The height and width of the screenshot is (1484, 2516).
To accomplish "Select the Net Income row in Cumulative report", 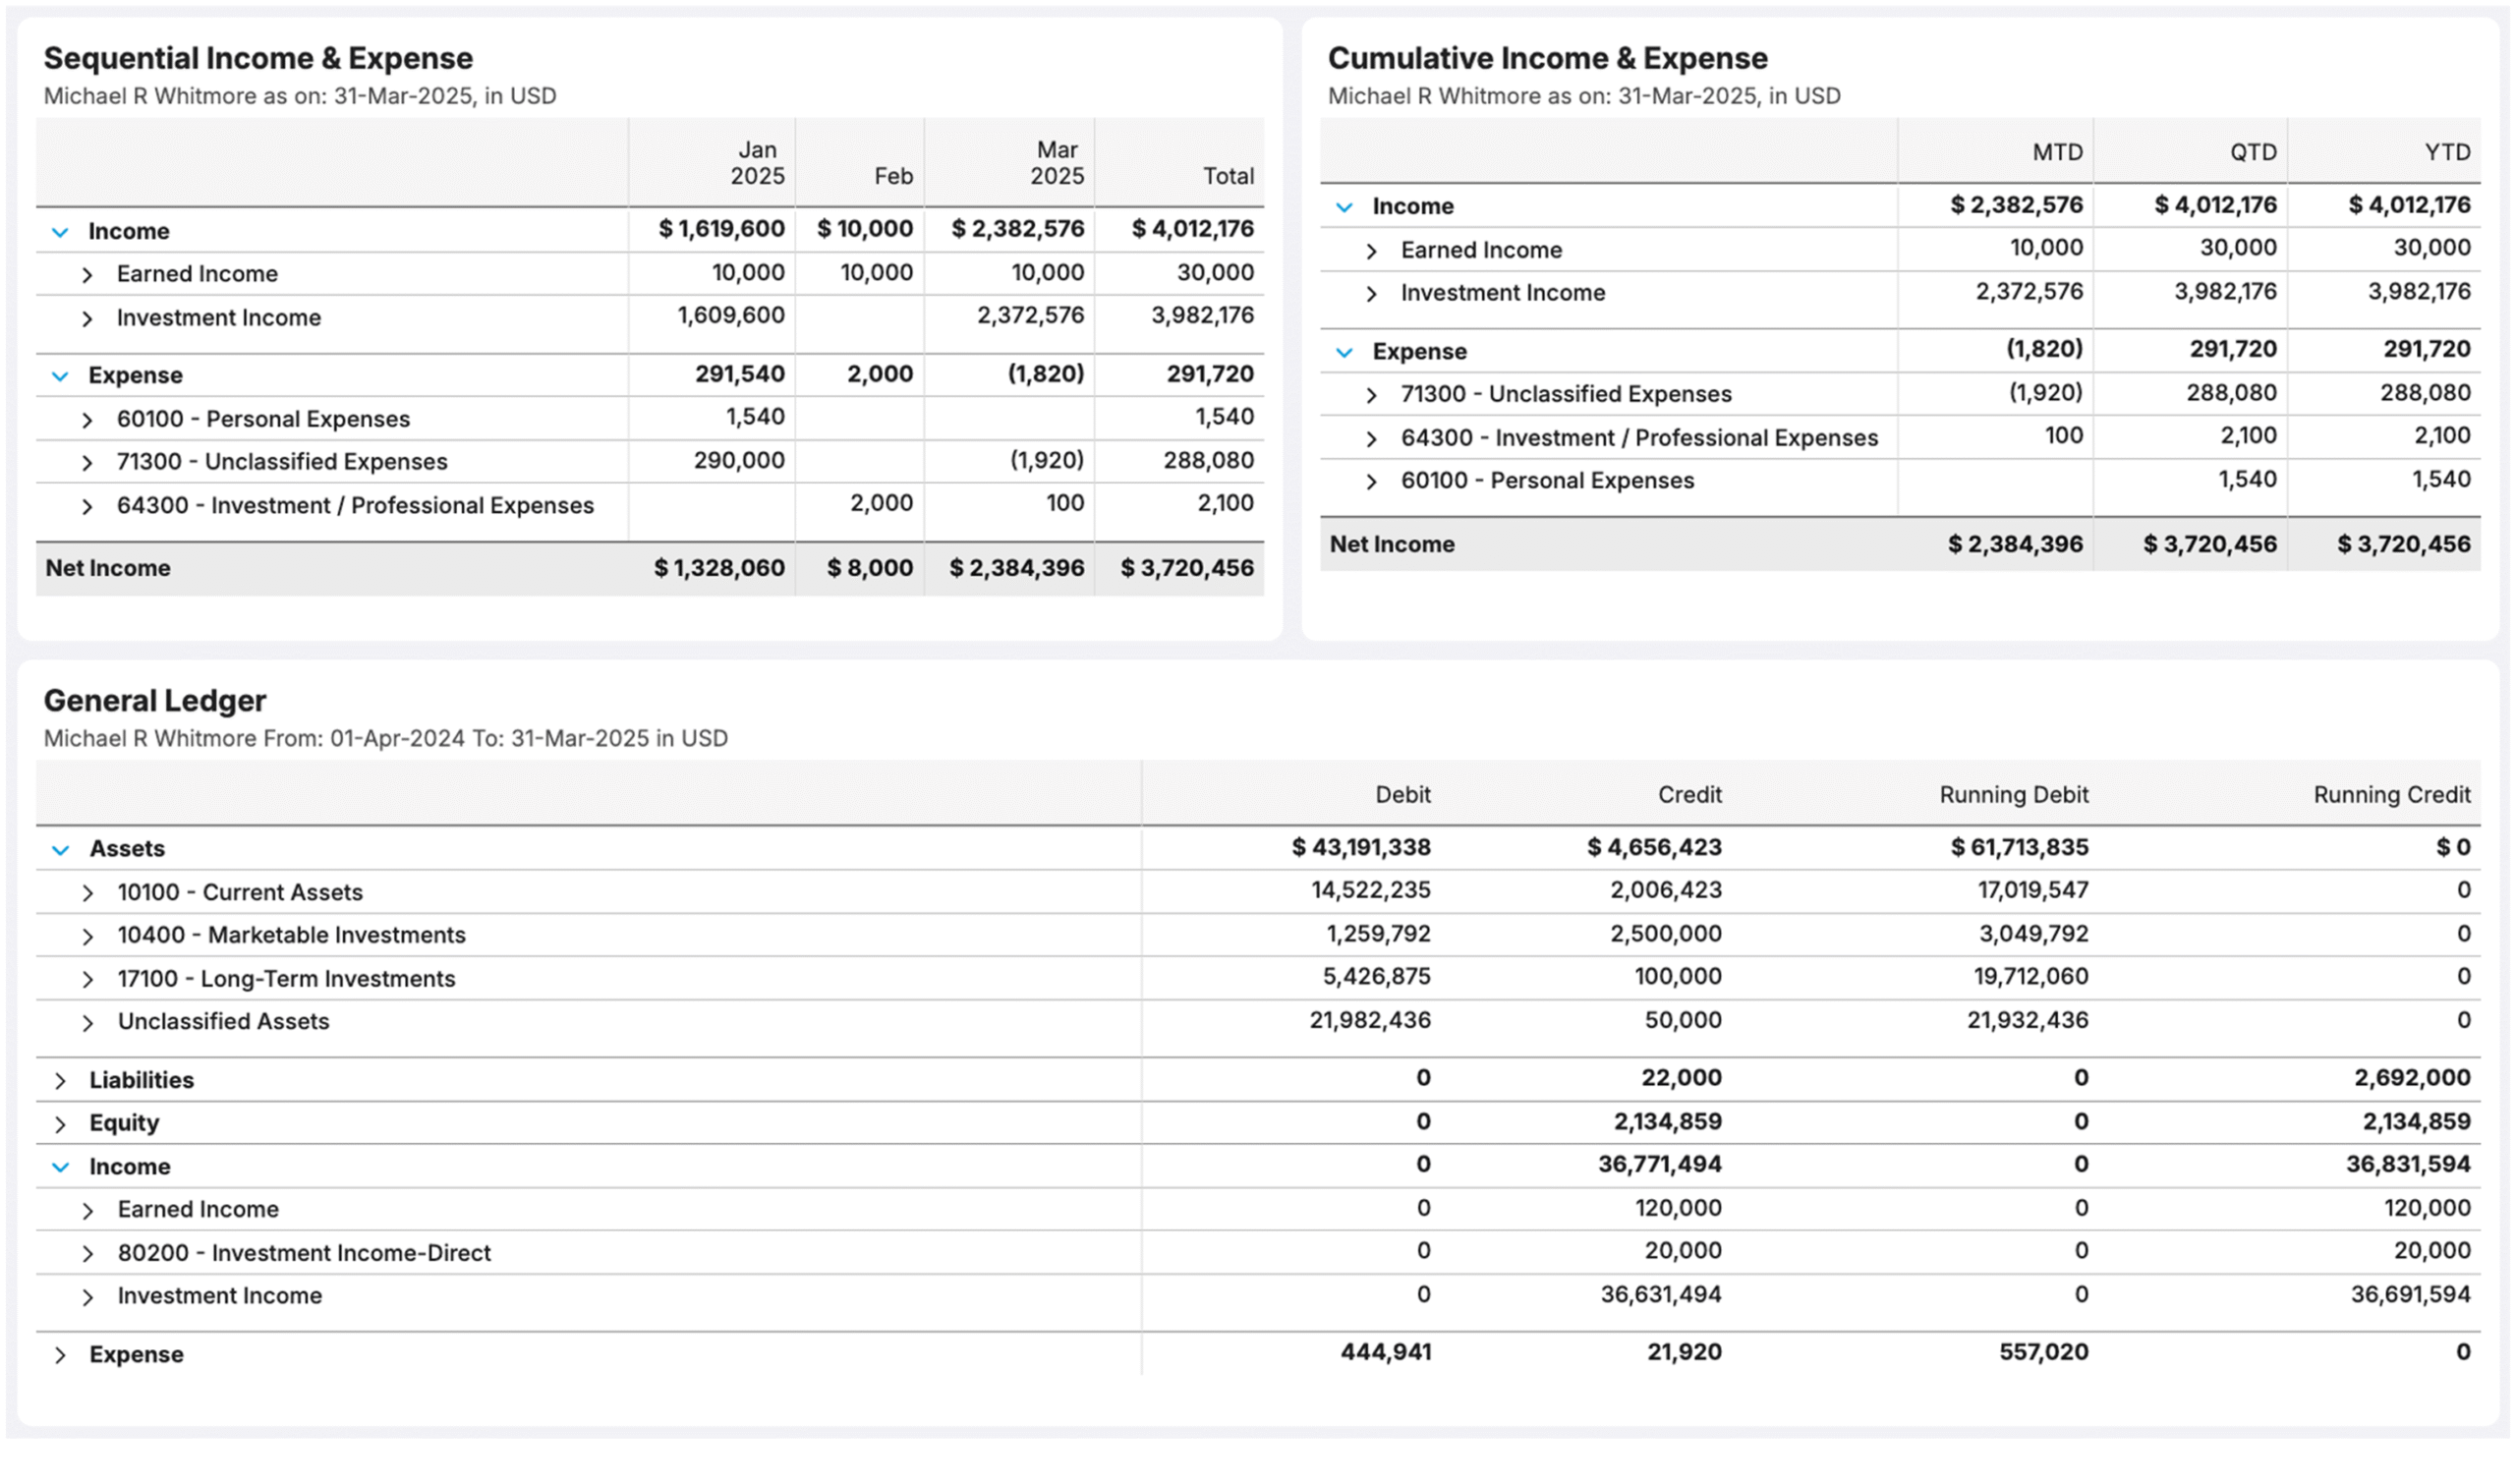I will [1392, 544].
